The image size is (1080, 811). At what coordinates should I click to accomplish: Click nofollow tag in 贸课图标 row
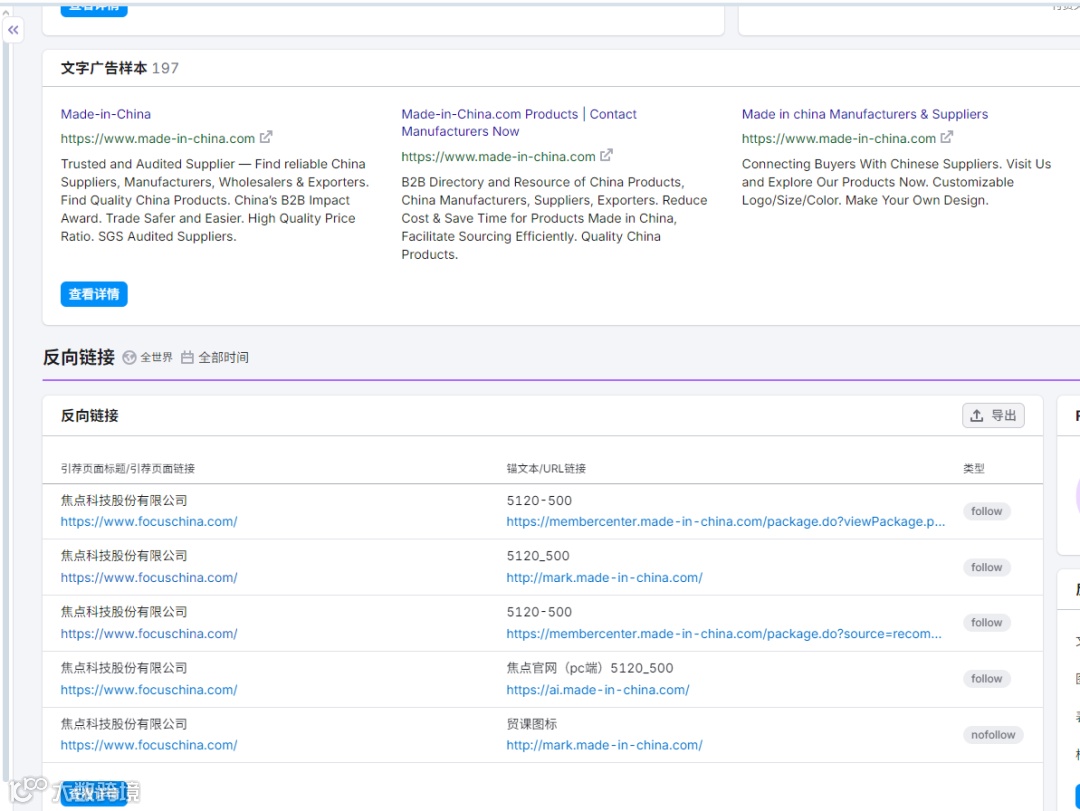tap(993, 735)
